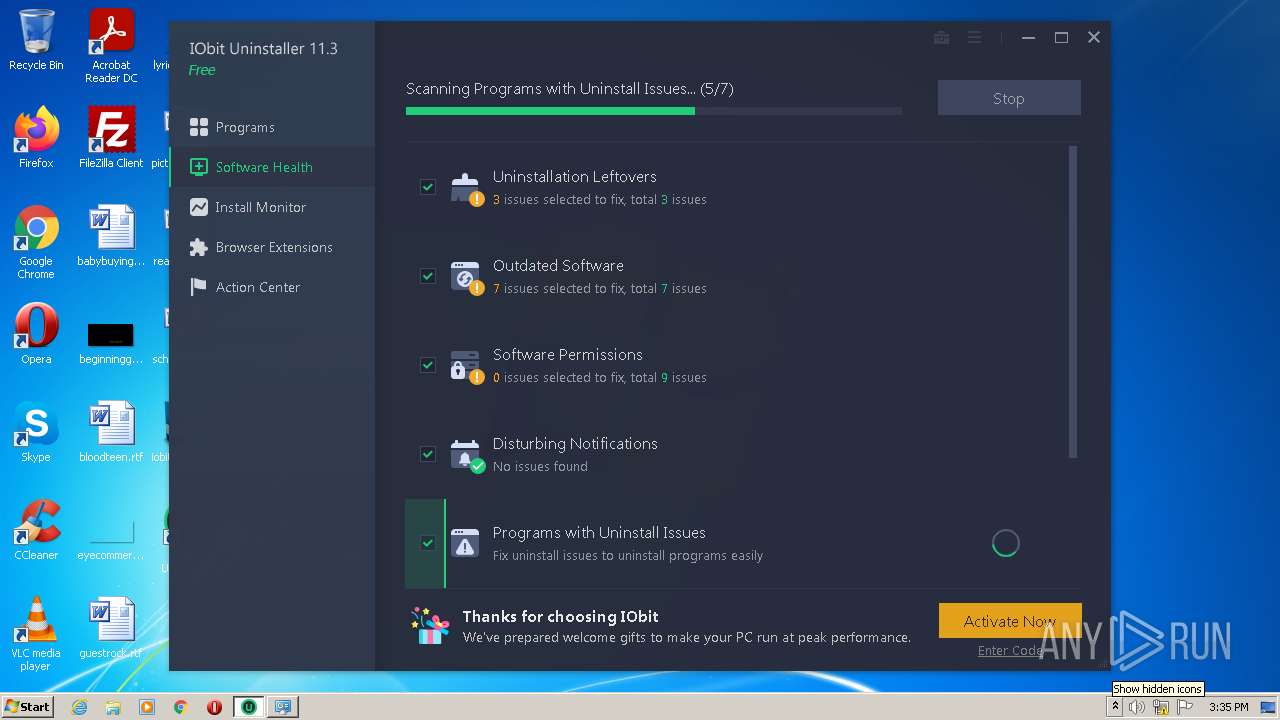Follow the Enter Code link
Screen dimensions: 1280x720
click(1010, 651)
